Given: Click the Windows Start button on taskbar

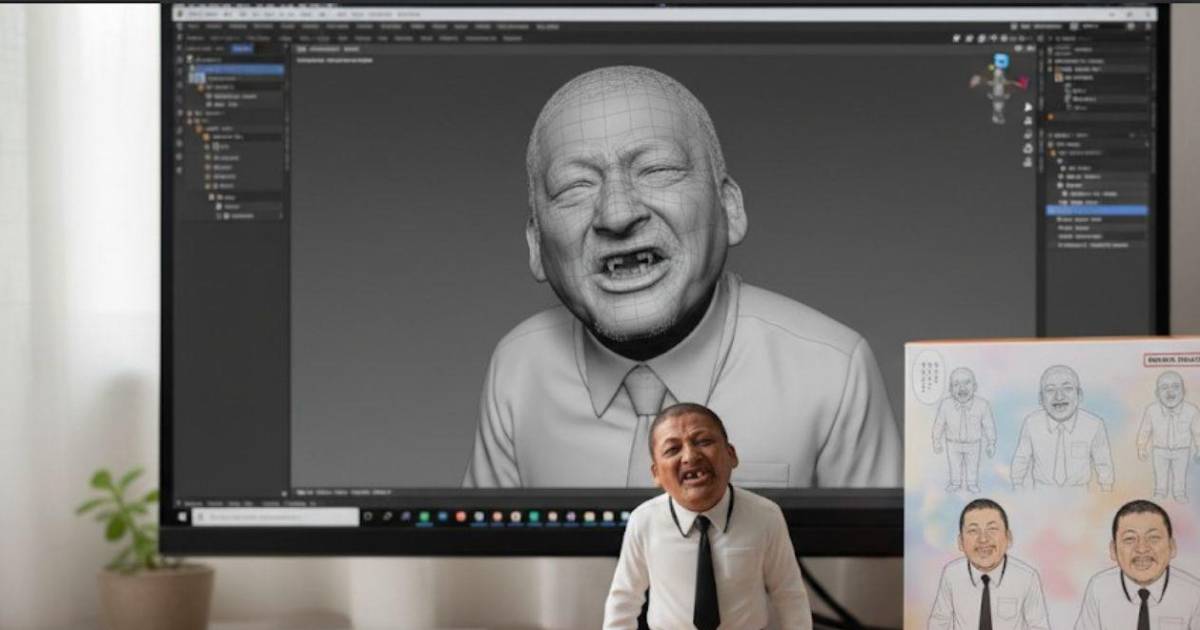Looking at the screenshot, I should click(x=182, y=516).
